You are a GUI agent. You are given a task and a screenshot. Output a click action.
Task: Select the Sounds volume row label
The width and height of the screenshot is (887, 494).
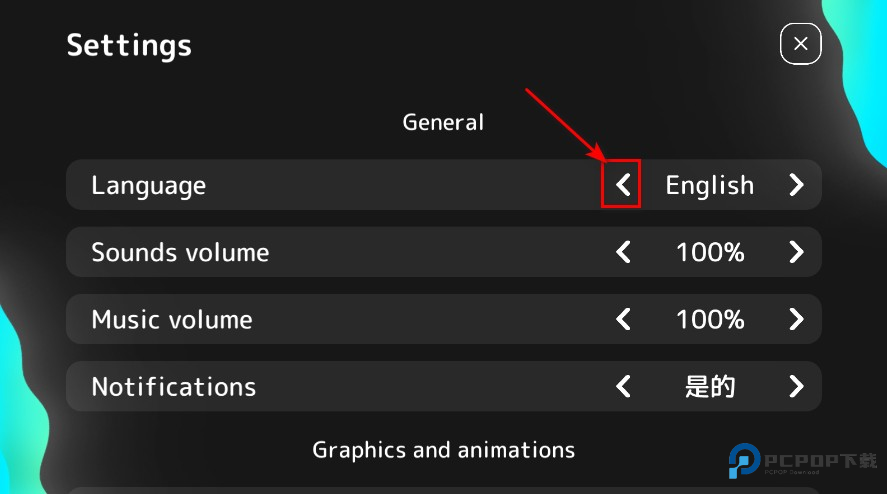pyautogui.click(x=180, y=252)
